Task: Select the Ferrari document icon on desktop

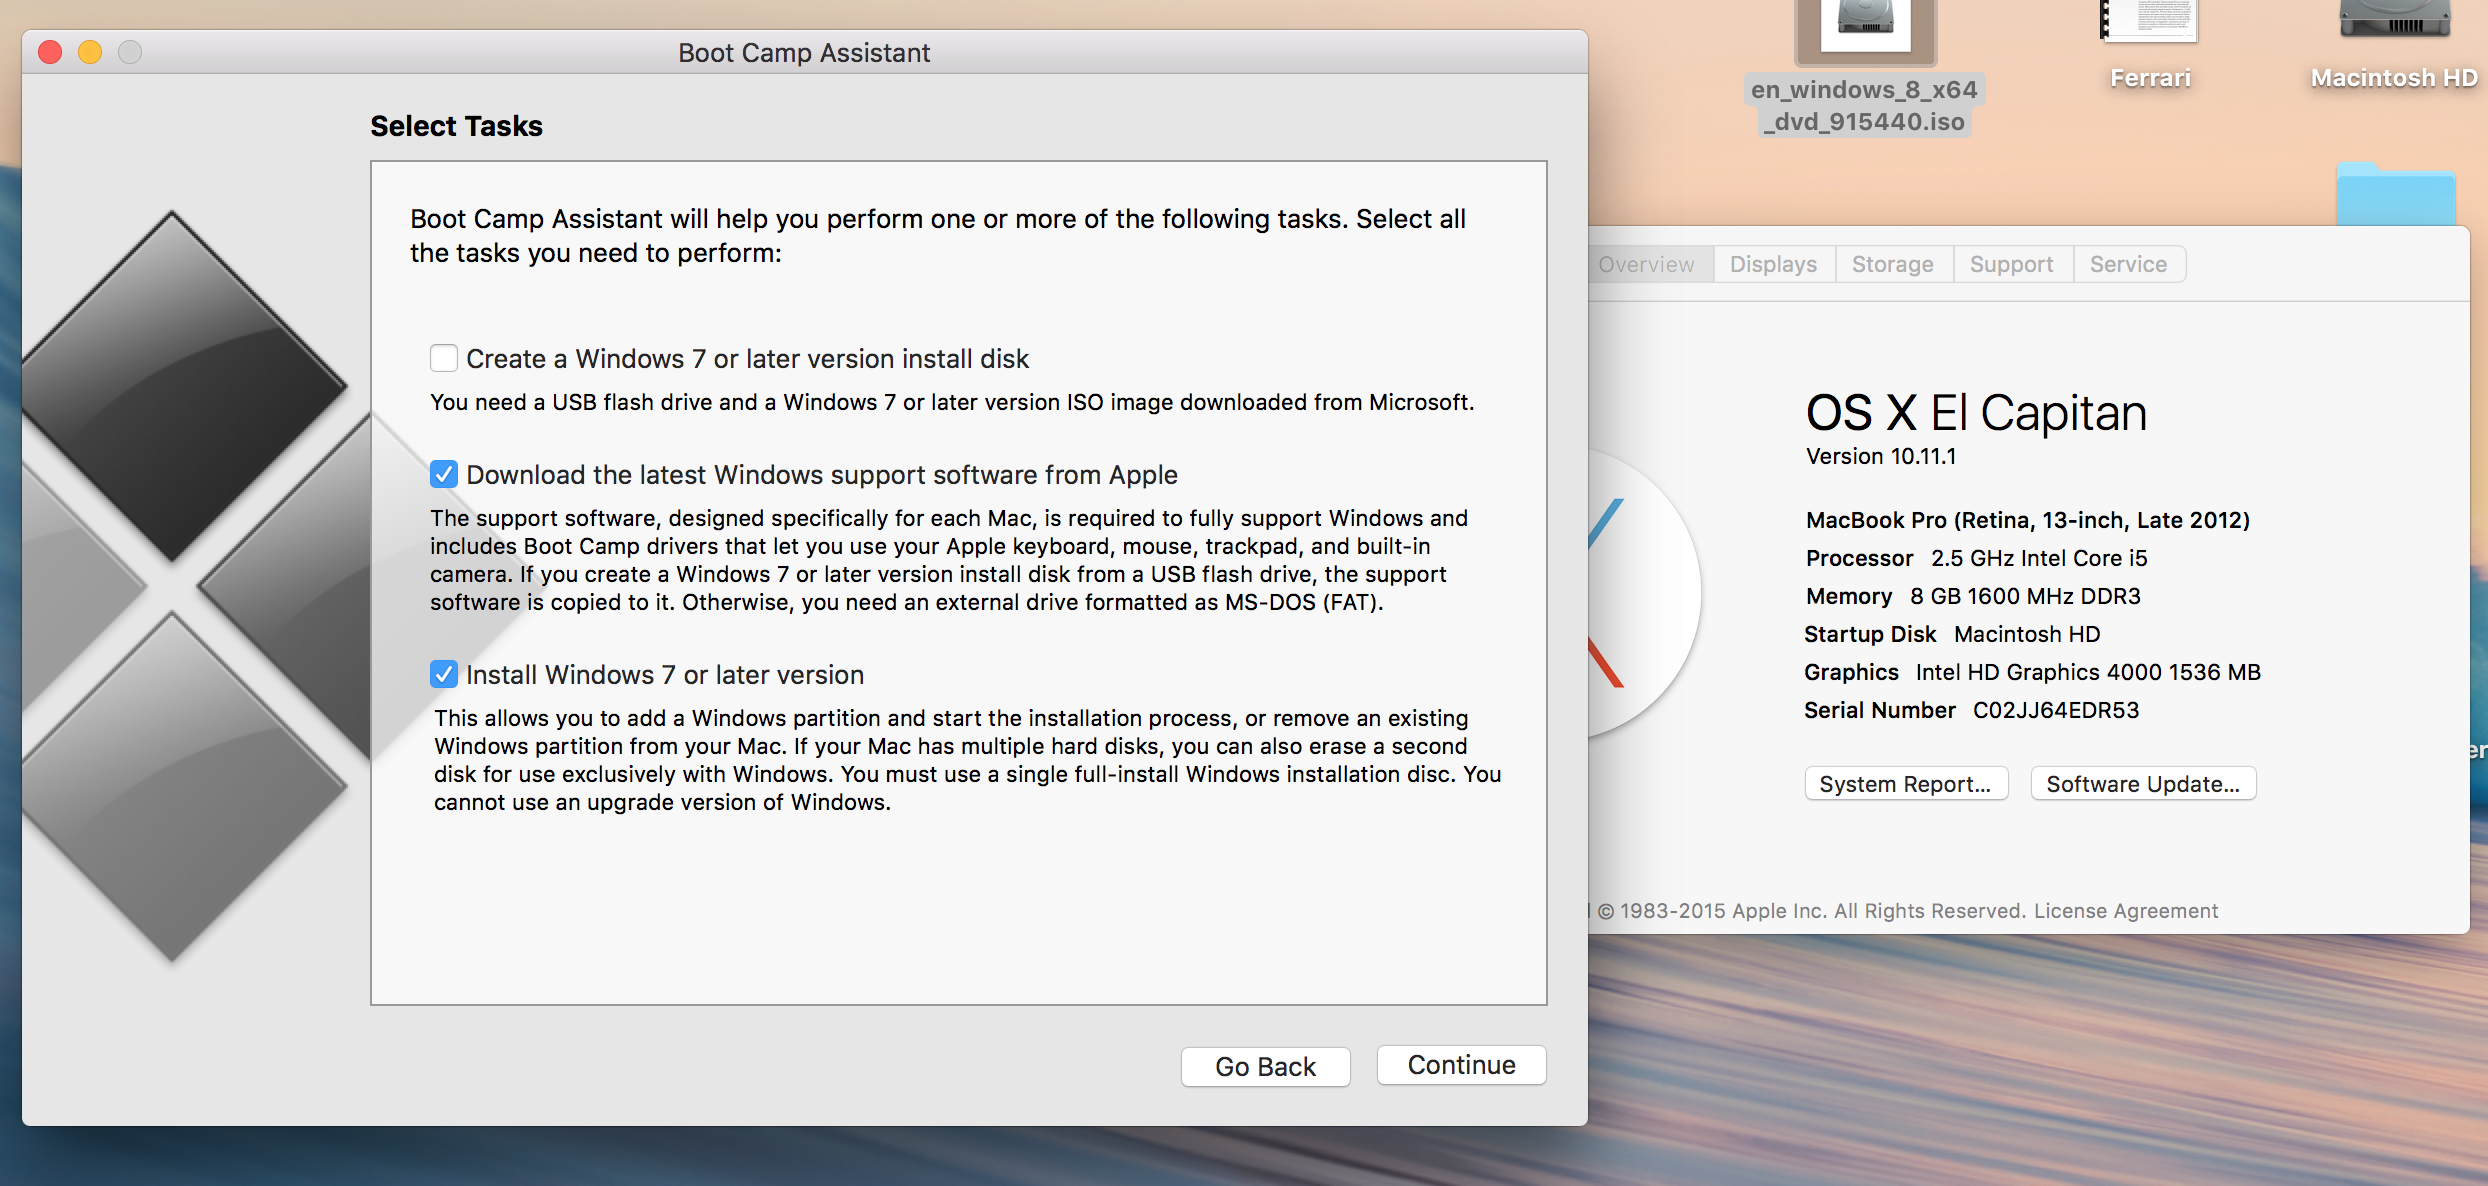Action: [2150, 22]
